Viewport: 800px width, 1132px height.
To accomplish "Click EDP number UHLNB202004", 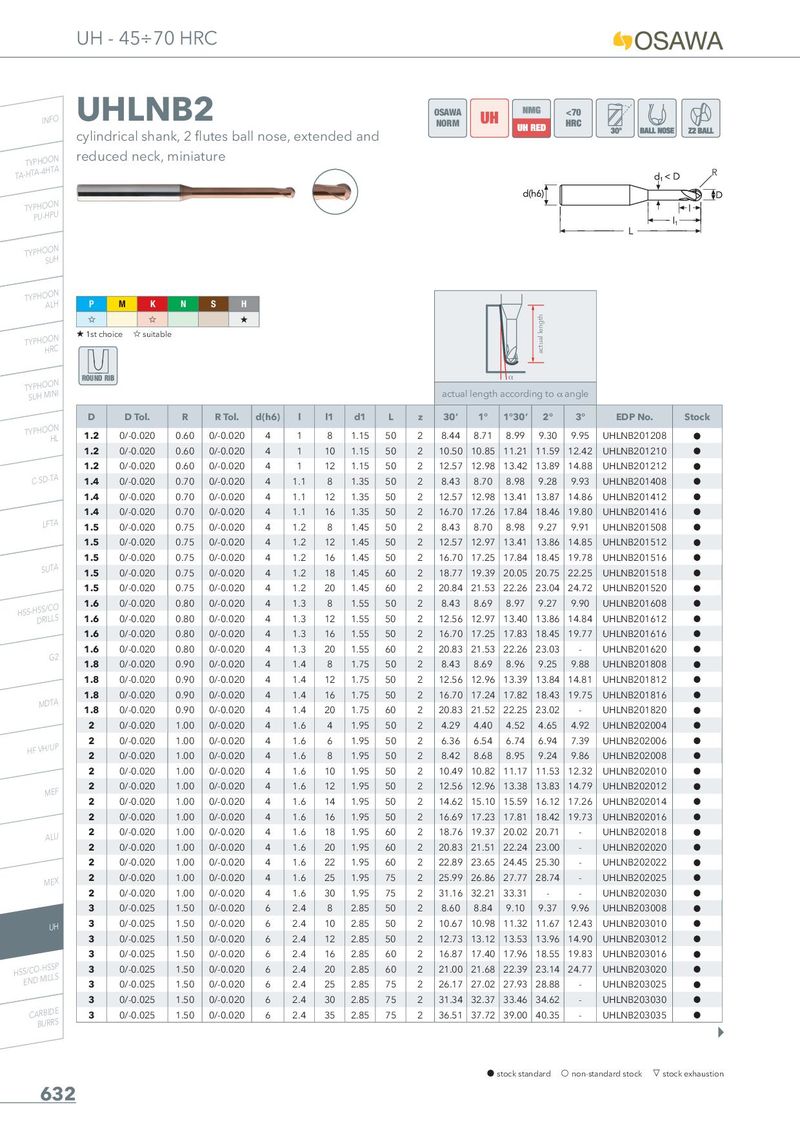I will tap(635, 726).
